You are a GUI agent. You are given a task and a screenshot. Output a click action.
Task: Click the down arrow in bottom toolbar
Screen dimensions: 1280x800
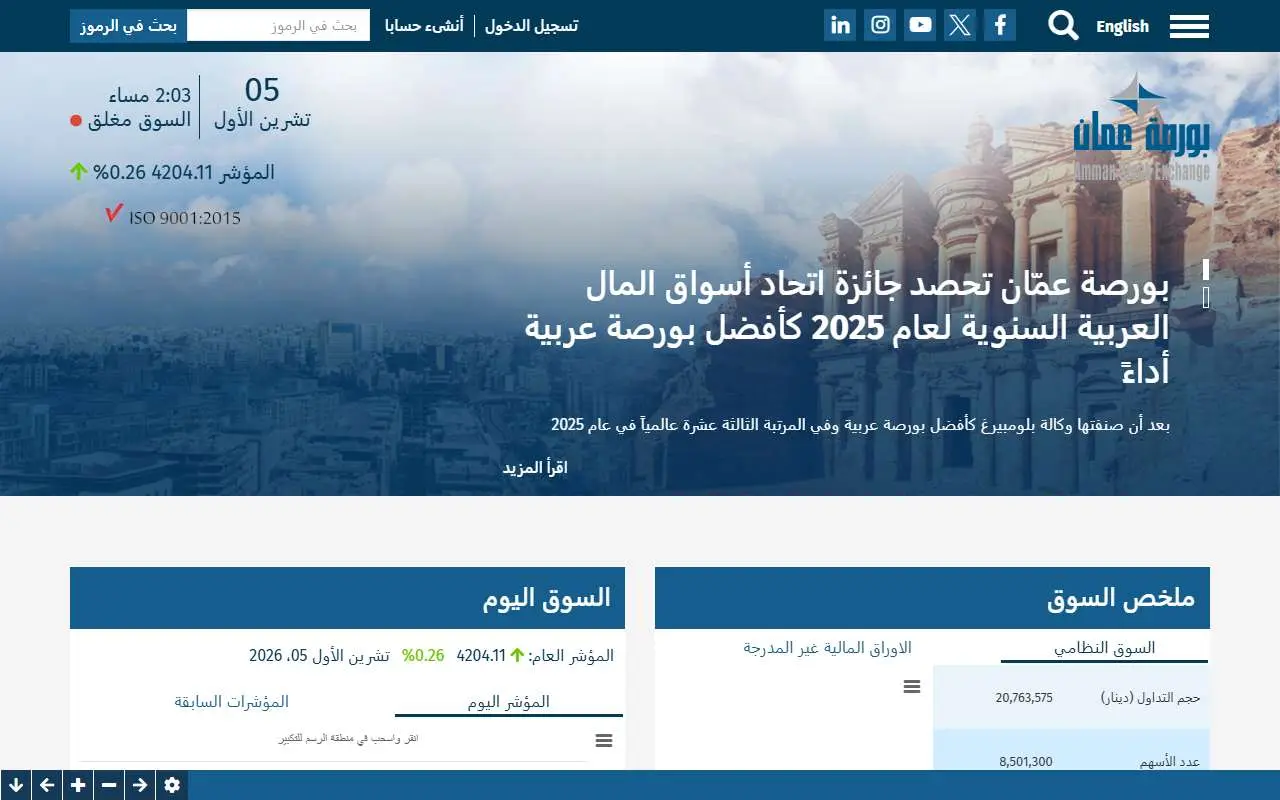point(16,785)
